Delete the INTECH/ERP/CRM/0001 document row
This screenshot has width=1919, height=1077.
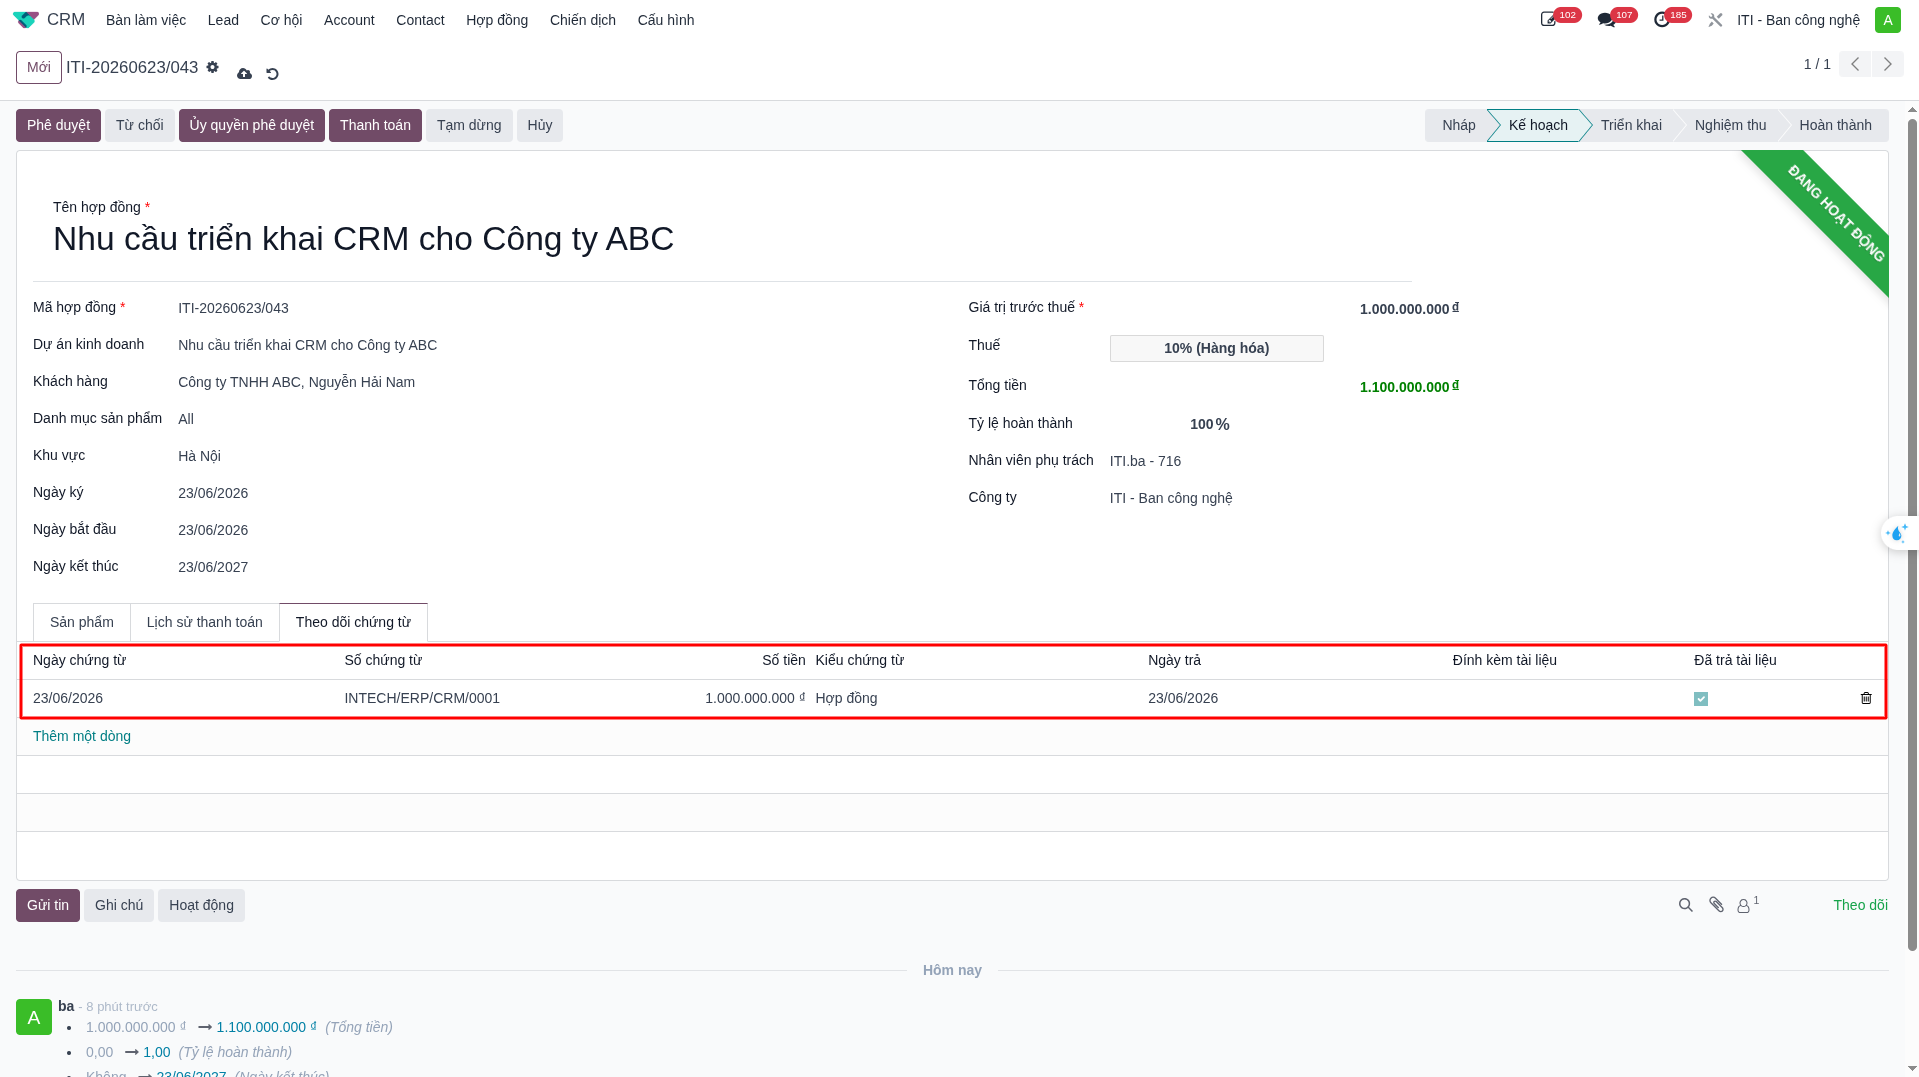1866,698
